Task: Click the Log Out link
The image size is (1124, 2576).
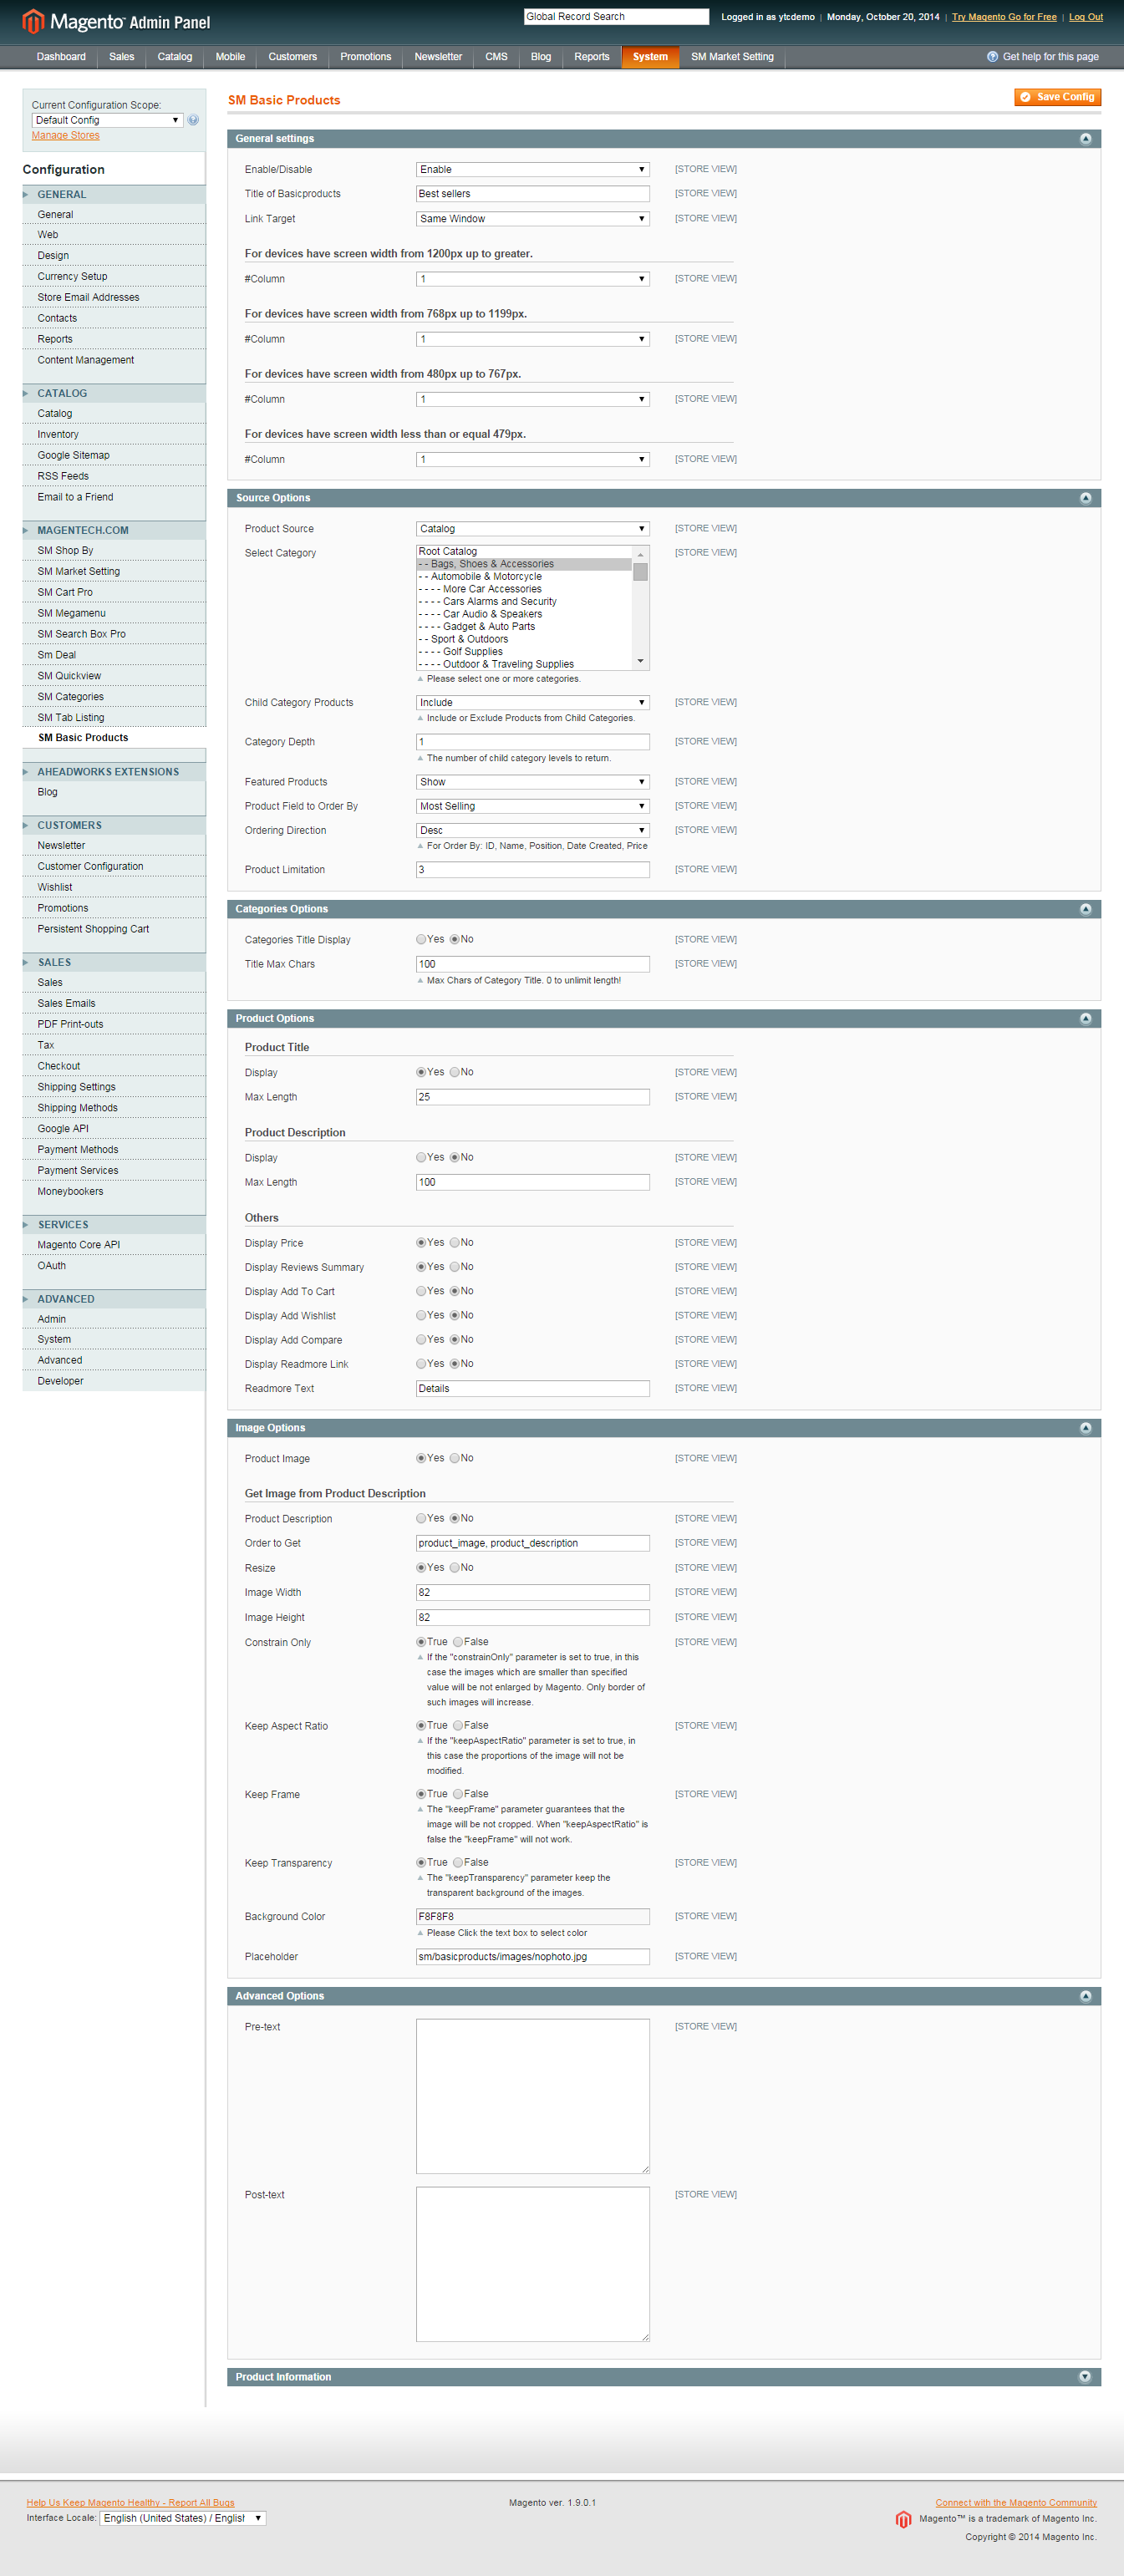Action: pos(1085,17)
